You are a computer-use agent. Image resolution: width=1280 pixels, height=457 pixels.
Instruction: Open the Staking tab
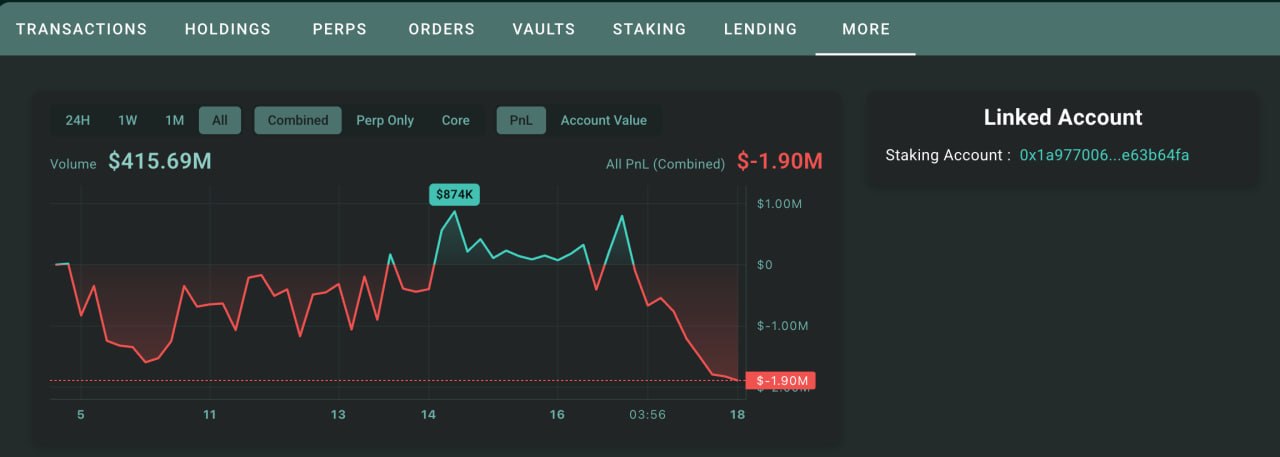(650, 29)
